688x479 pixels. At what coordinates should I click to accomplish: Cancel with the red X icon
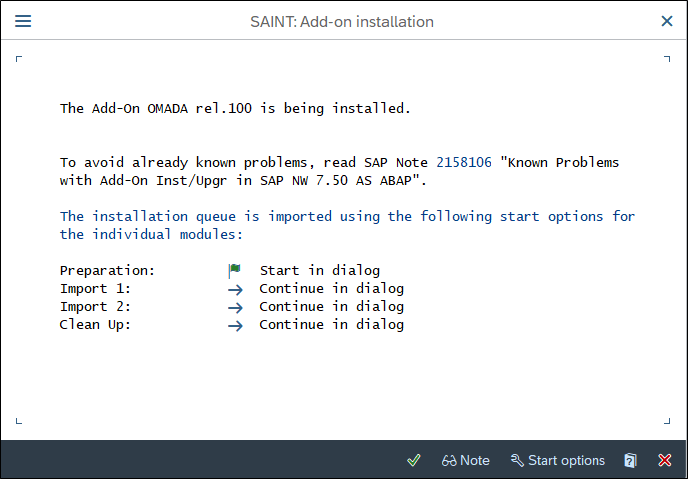point(665,460)
